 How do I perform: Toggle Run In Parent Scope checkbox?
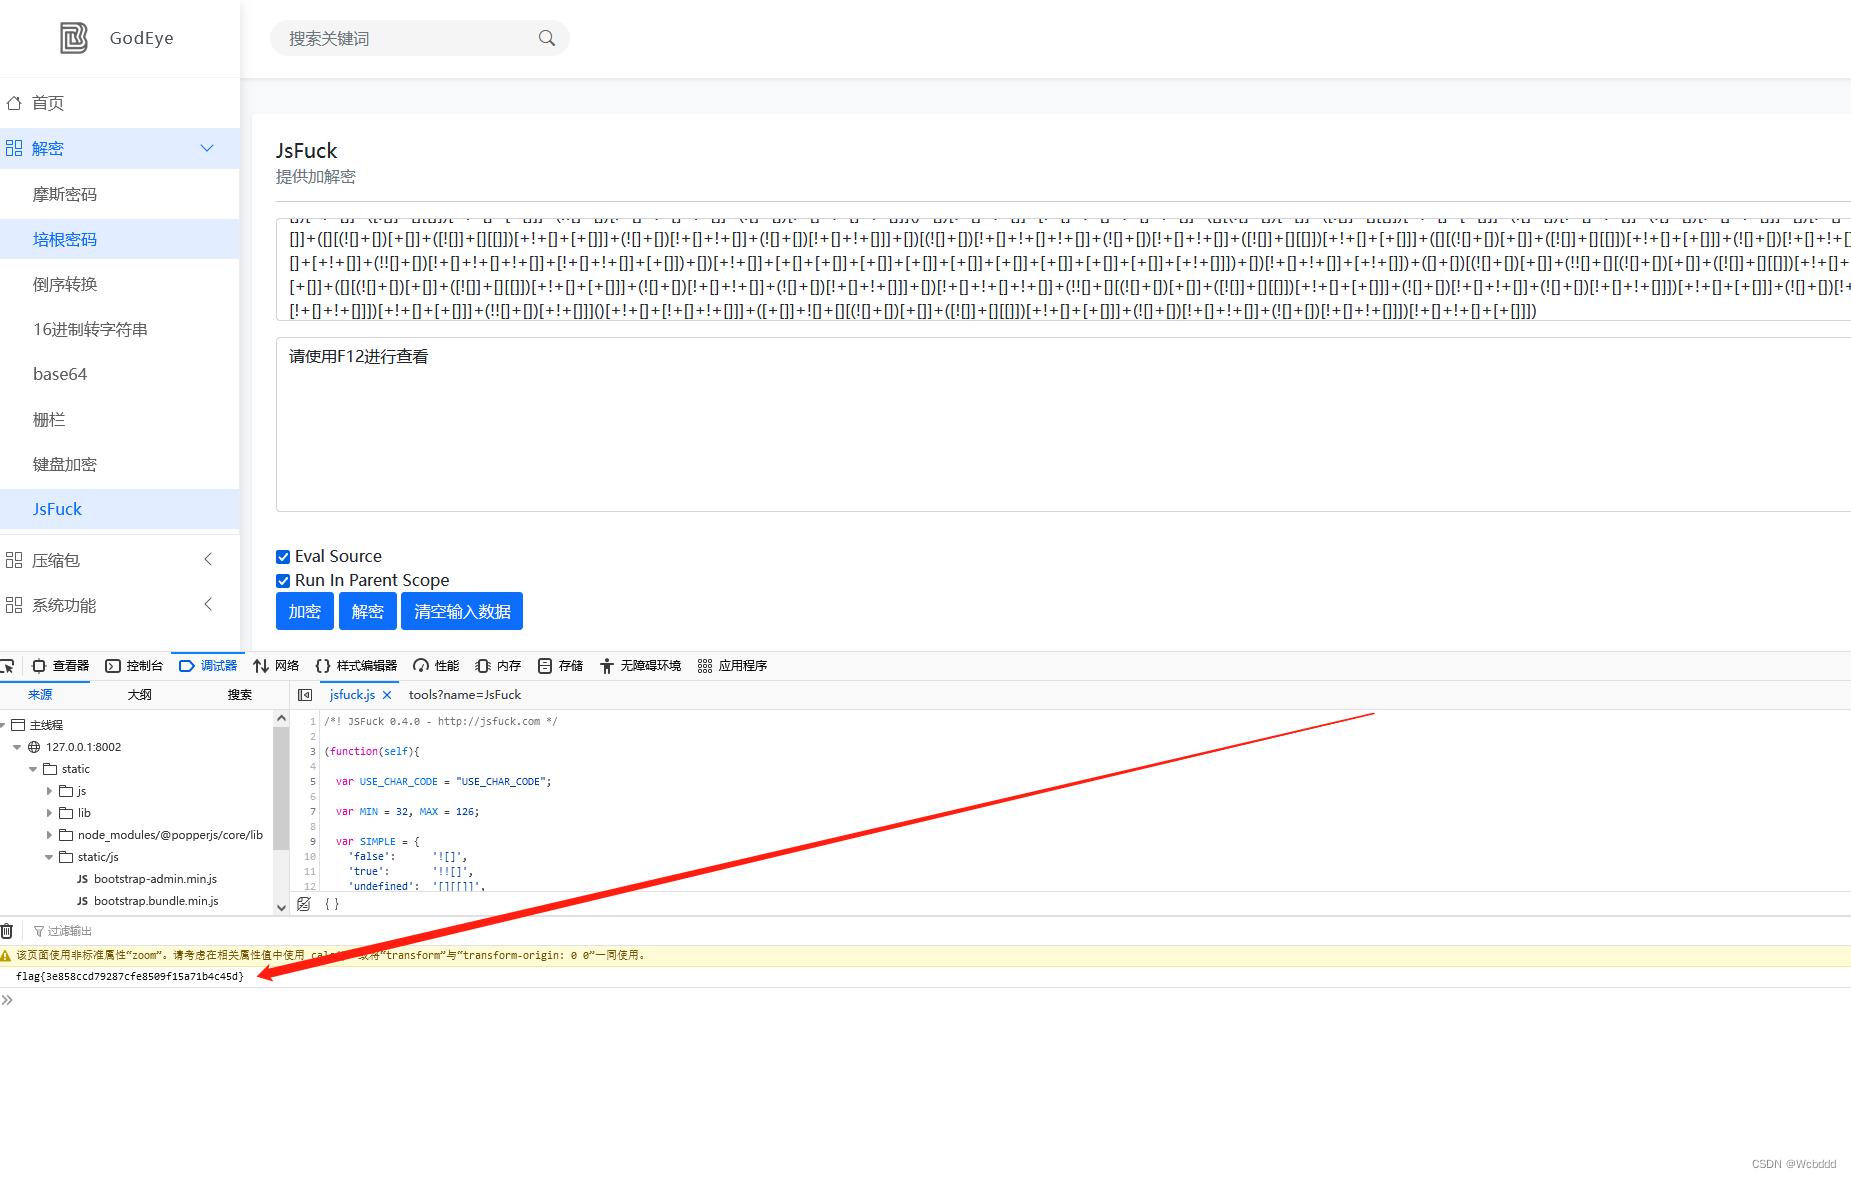coord(283,581)
